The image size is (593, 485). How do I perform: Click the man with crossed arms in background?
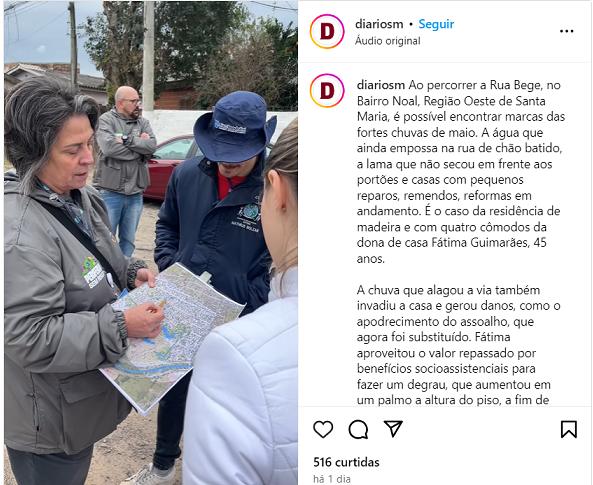(125, 170)
